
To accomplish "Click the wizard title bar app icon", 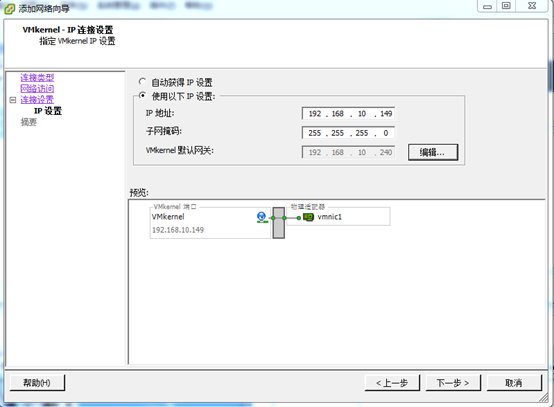I will coord(10,9).
